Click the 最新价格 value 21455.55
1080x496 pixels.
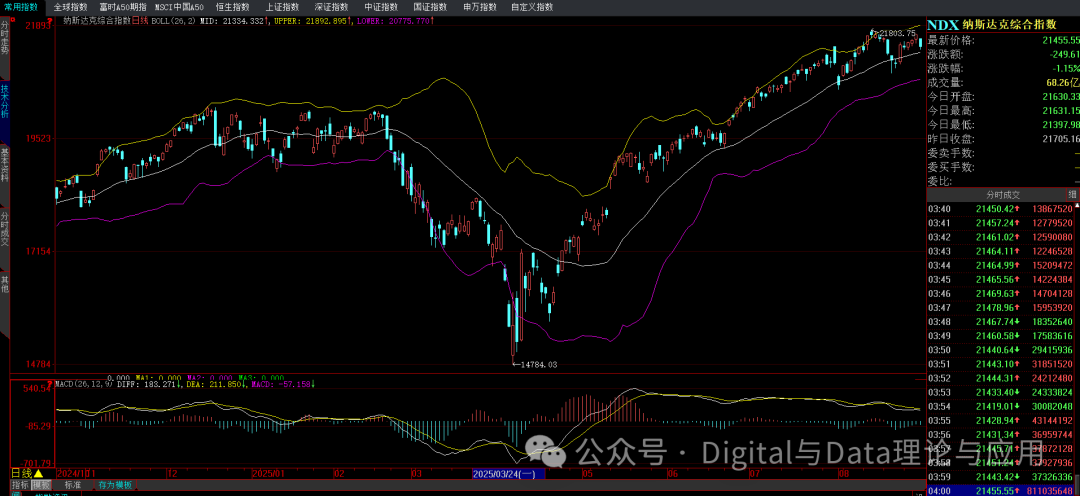tap(1061, 40)
